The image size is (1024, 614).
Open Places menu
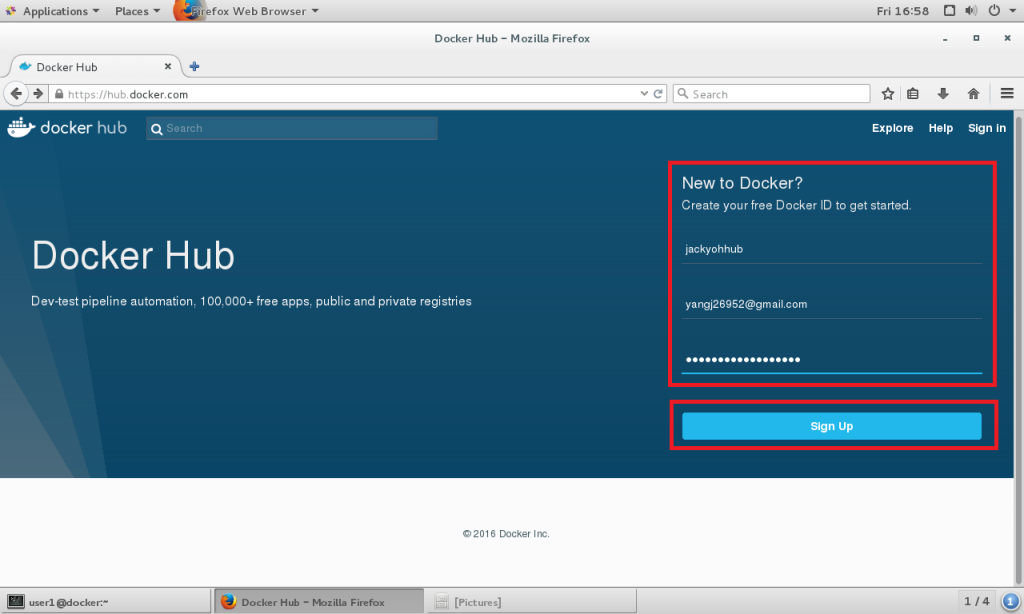137,11
